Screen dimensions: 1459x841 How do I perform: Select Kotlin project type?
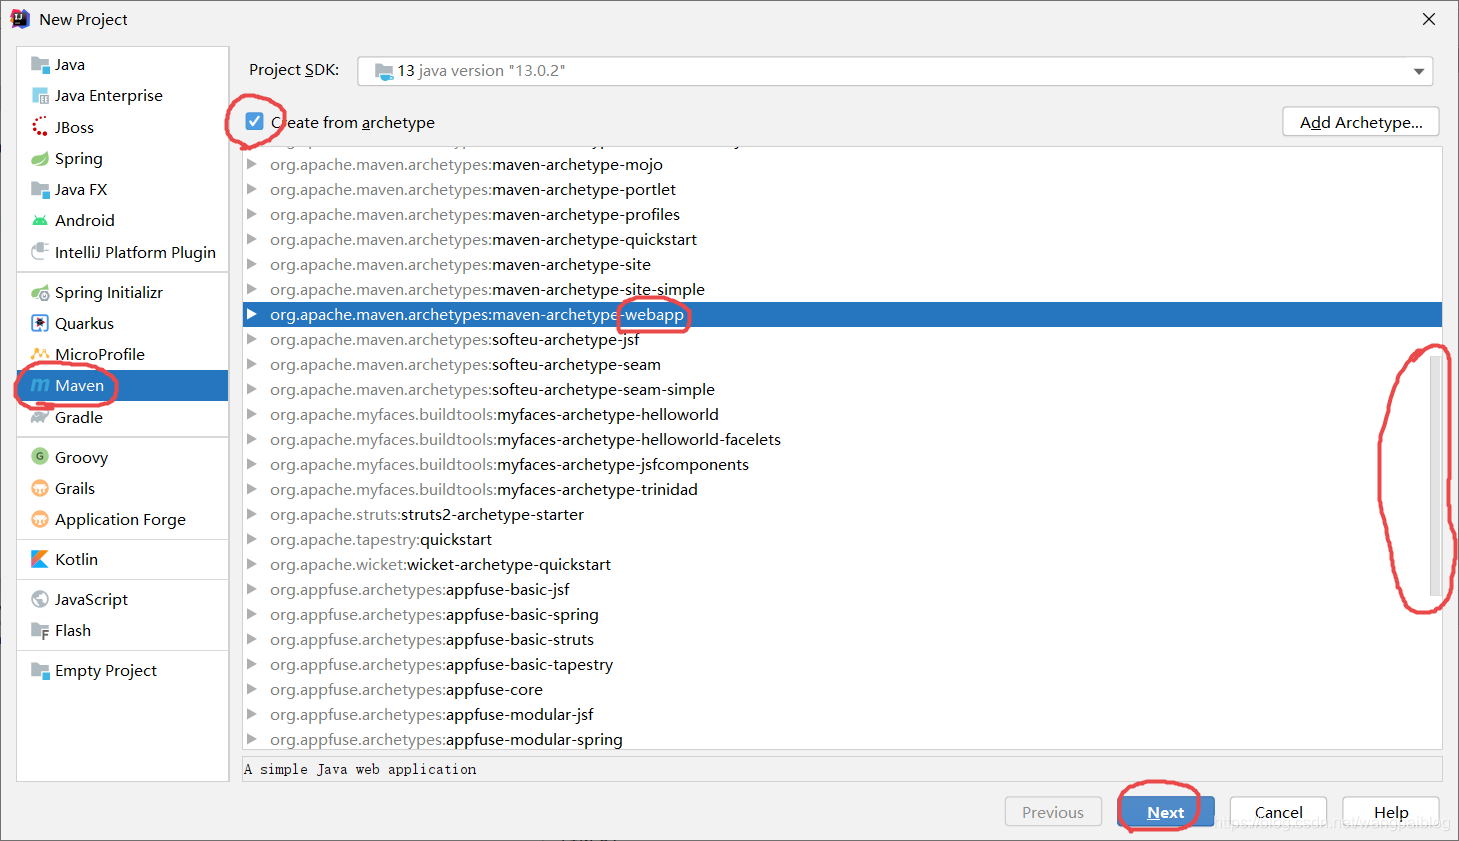tap(123, 559)
